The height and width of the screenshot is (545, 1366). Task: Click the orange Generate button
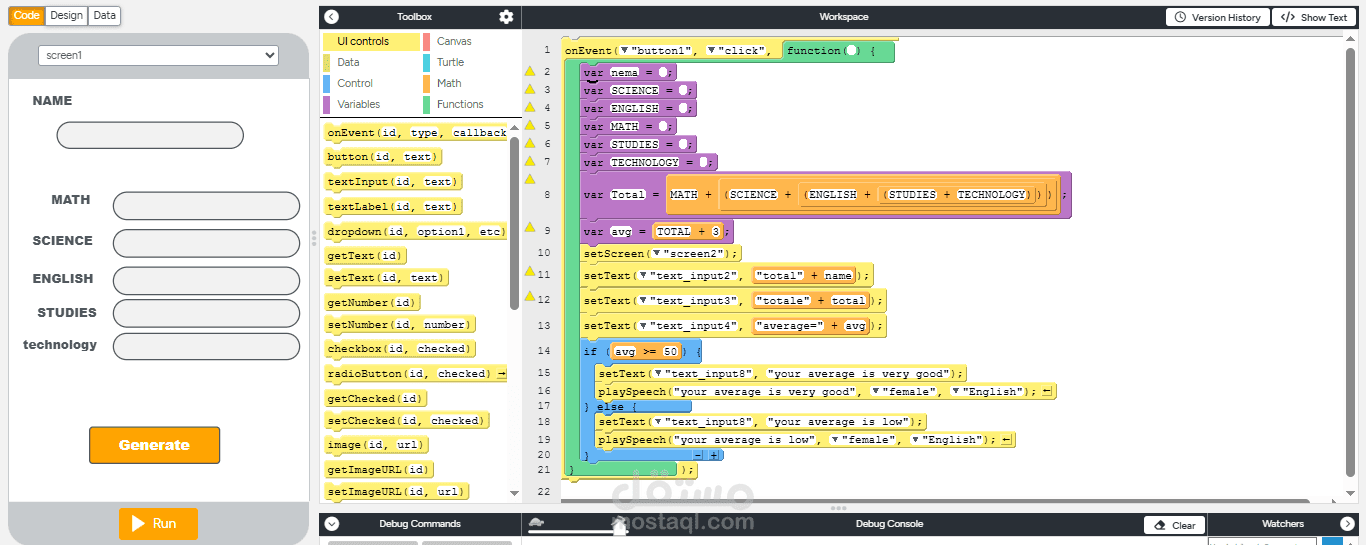click(x=154, y=445)
